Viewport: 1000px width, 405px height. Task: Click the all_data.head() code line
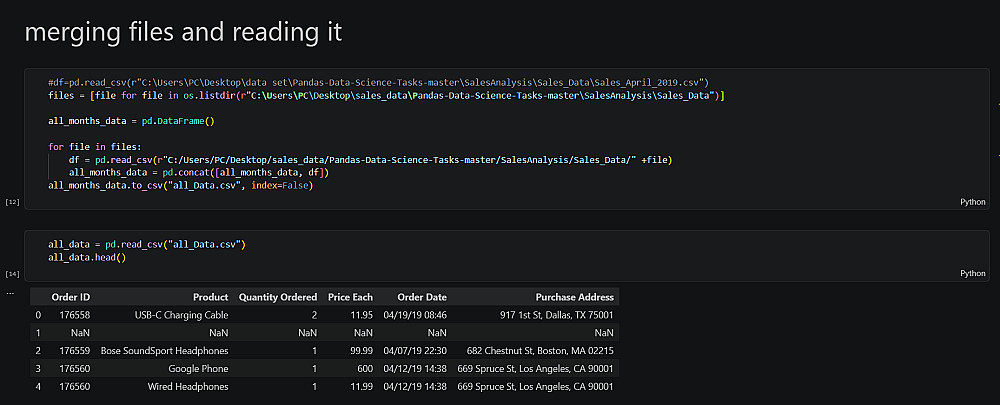click(x=87, y=258)
